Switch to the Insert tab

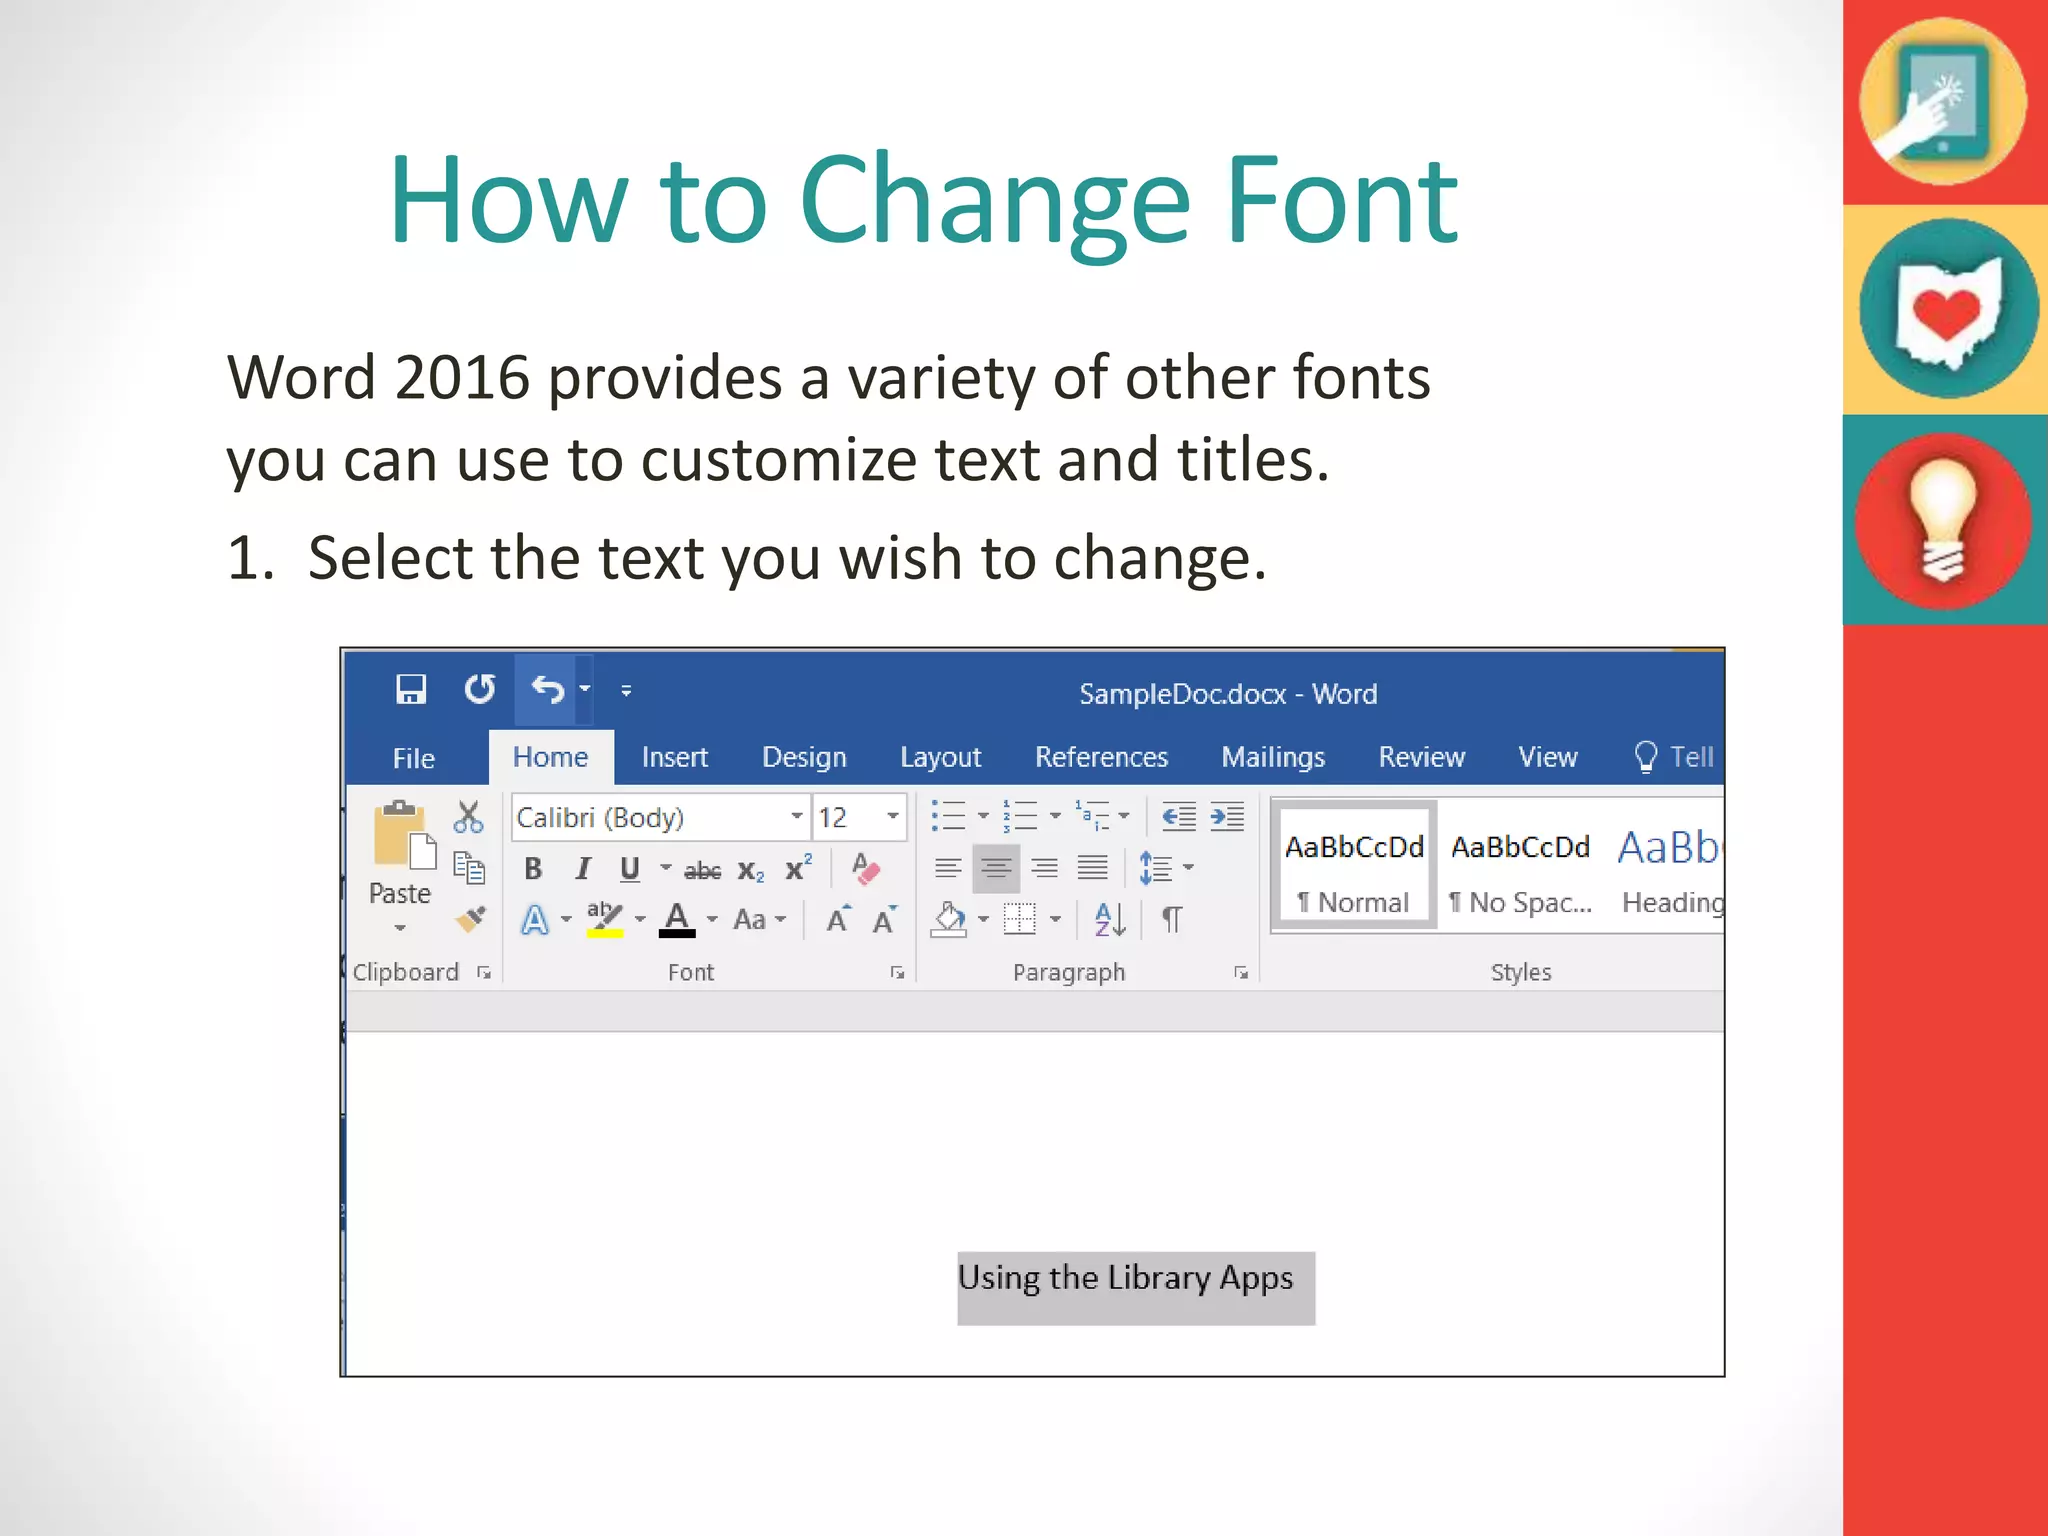(x=674, y=757)
